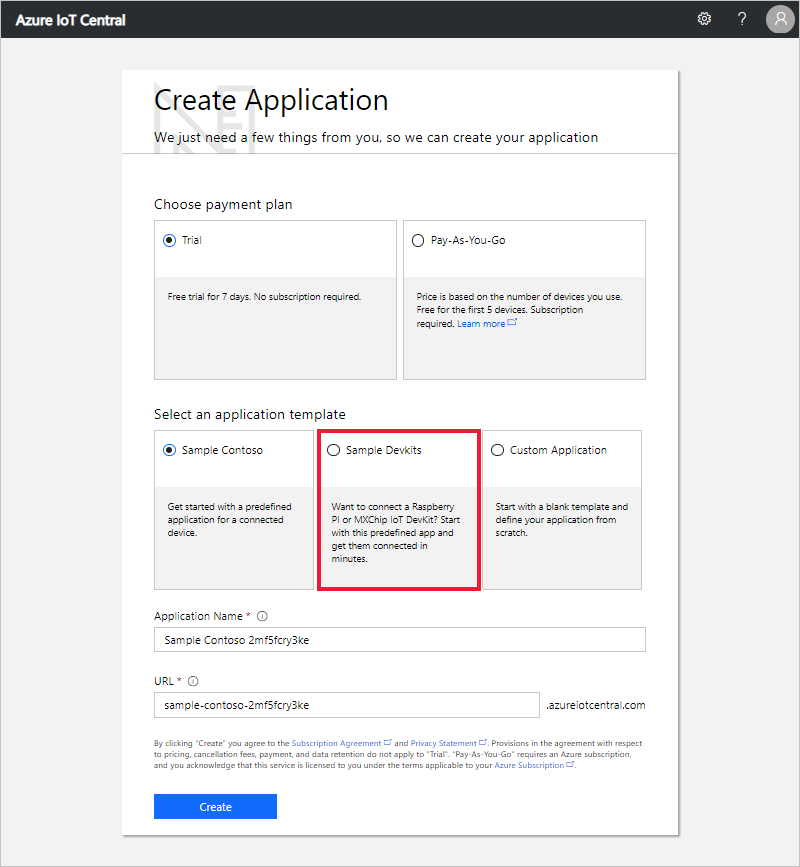Viewport: 800px width, 867px height.
Task: Open the Learn more link
Action: (x=483, y=322)
